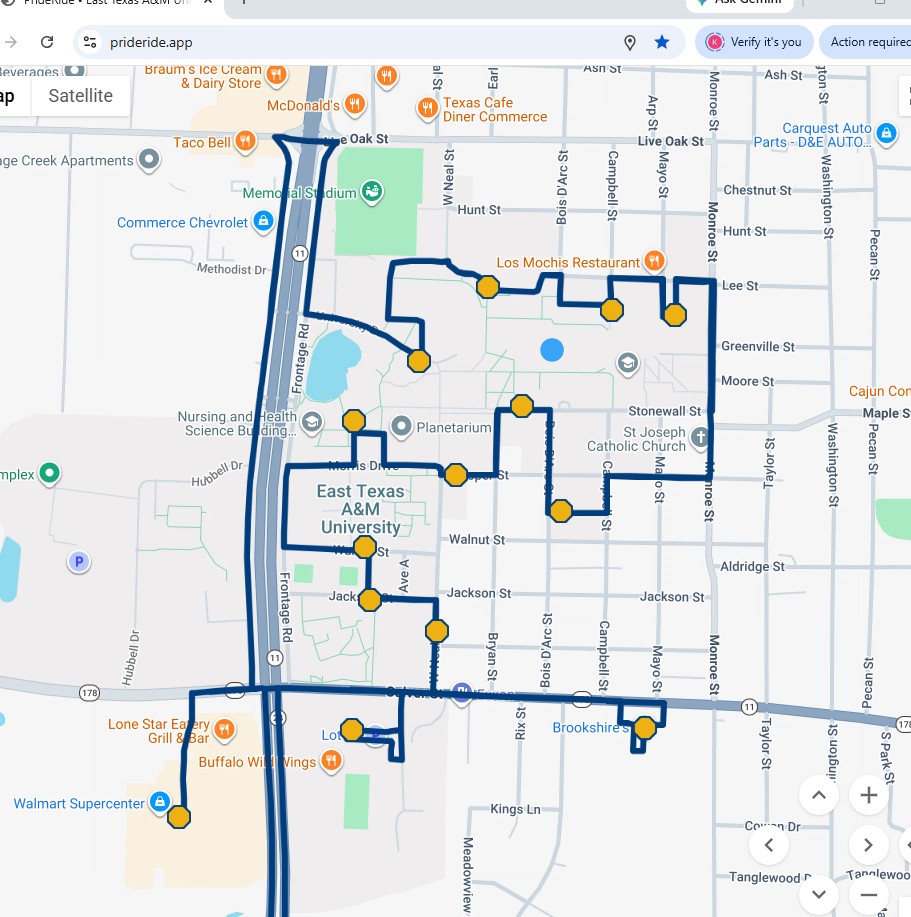Viewport: 911px width, 917px height.
Task: Click the Lee St label
Action: pyautogui.click(x=740, y=285)
